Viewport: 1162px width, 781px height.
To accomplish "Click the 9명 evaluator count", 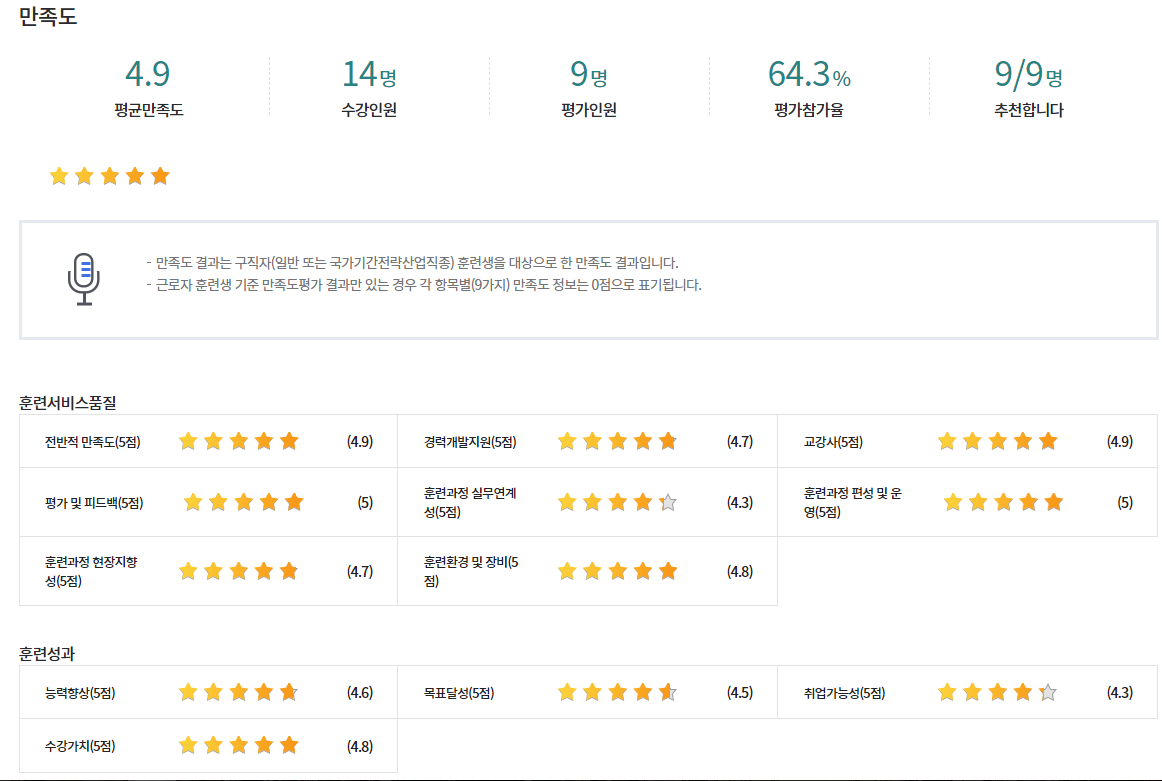I will (589, 73).
